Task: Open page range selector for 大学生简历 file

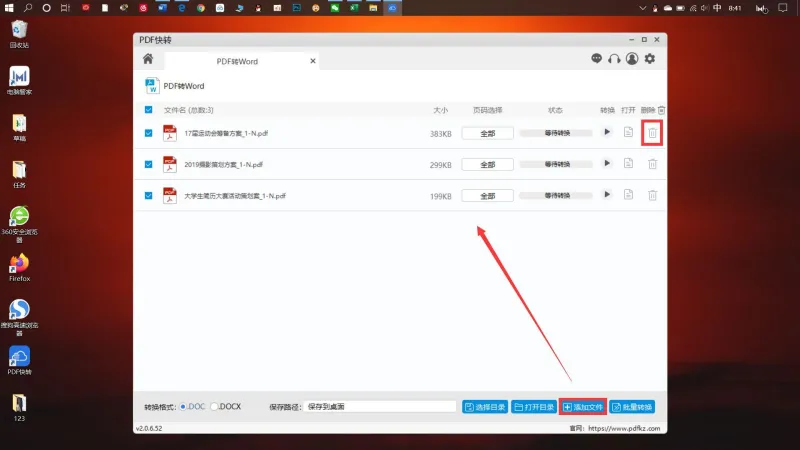Action: tap(487, 196)
